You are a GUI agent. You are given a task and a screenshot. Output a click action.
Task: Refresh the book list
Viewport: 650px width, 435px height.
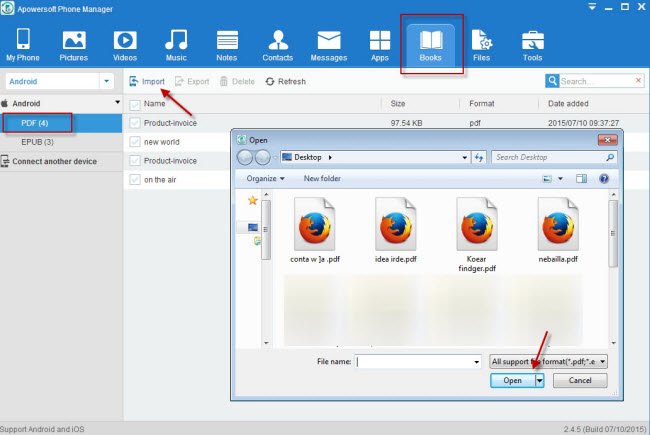[x=285, y=81]
